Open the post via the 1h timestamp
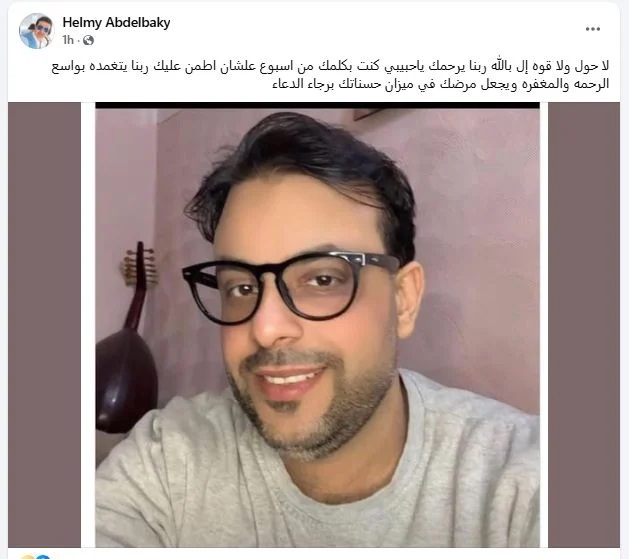The width and height of the screenshot is (629, 559). 68,40
